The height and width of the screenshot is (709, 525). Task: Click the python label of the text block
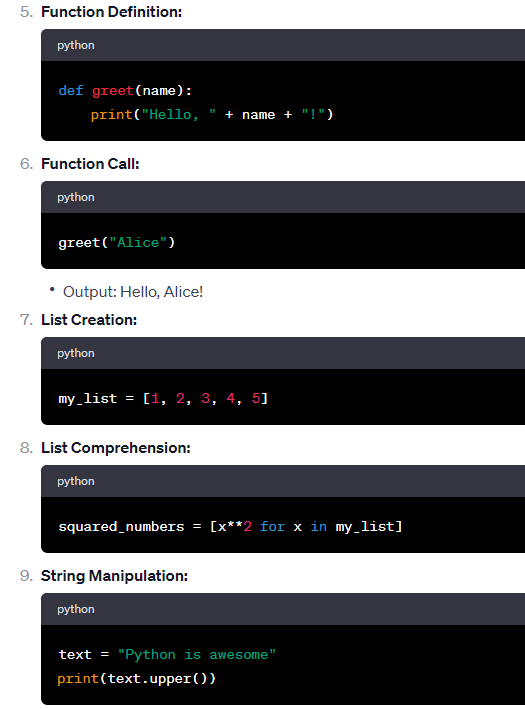point(76,609)
